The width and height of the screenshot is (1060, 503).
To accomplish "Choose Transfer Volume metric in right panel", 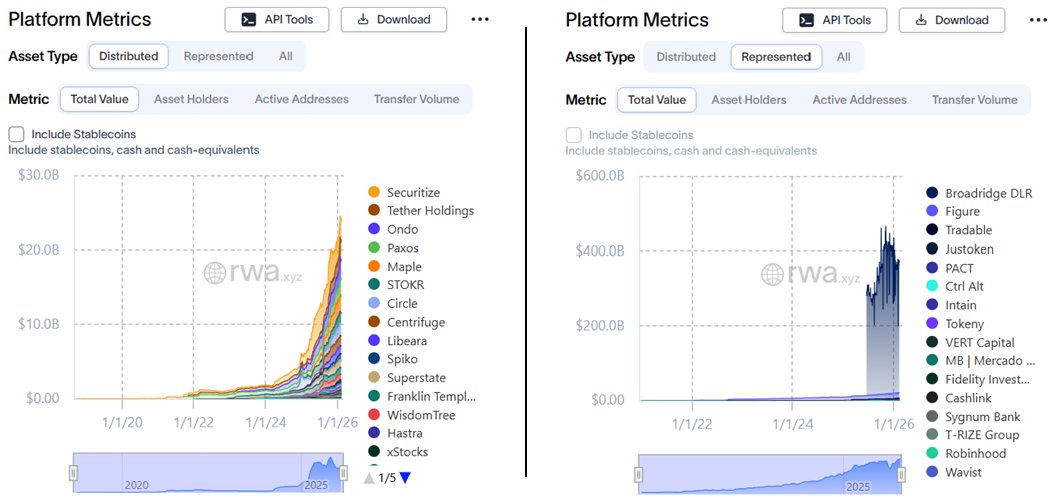I will click(974, 99).
